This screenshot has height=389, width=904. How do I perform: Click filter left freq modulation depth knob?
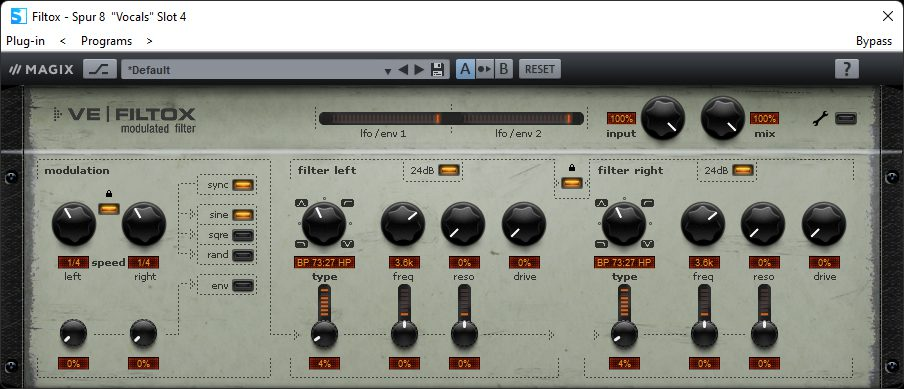coord(404,334)
